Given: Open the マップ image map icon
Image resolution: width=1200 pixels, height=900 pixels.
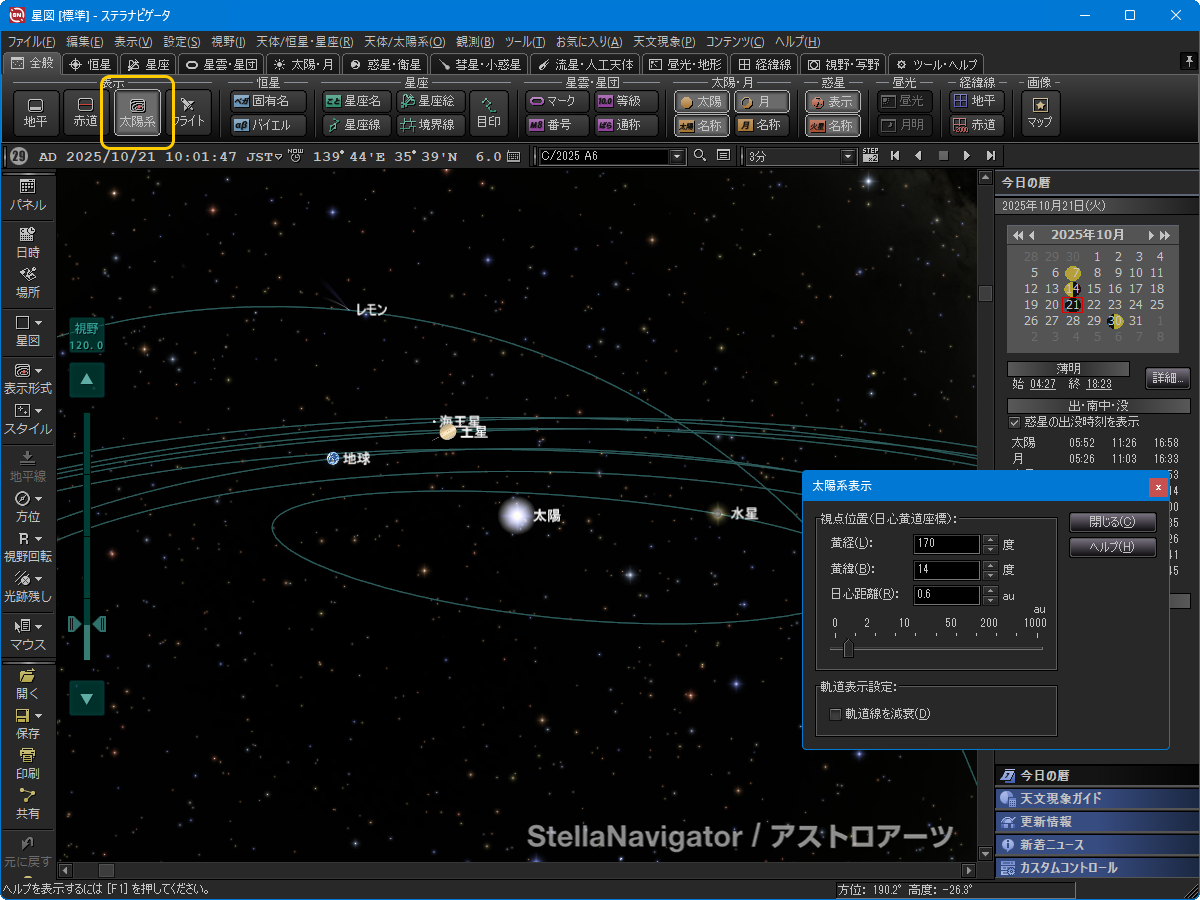Looking at the screenshot, I should 1039,112.
